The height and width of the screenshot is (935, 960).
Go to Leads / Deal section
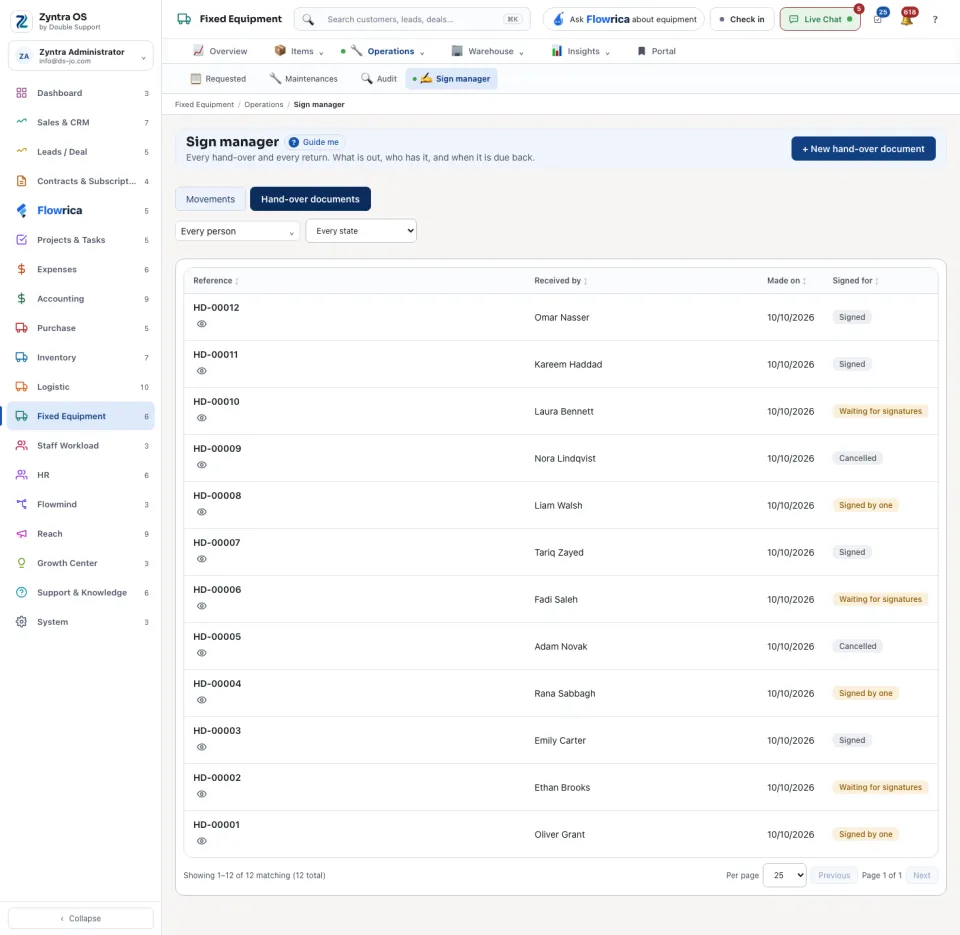click(x=80, y=152)
